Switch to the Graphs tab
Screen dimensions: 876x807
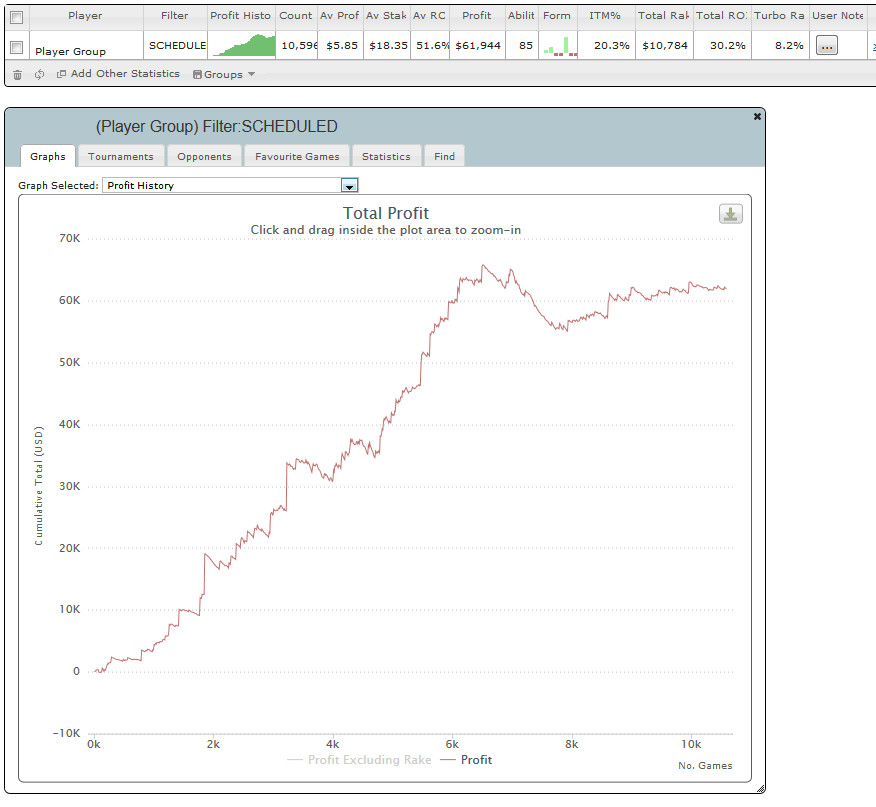click(x=48, y=156)
